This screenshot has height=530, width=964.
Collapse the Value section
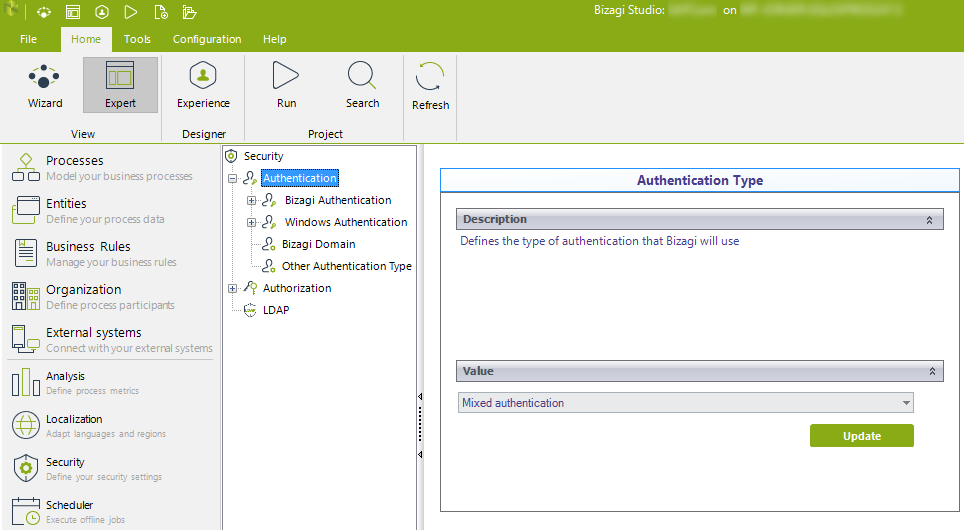[932, 371]
